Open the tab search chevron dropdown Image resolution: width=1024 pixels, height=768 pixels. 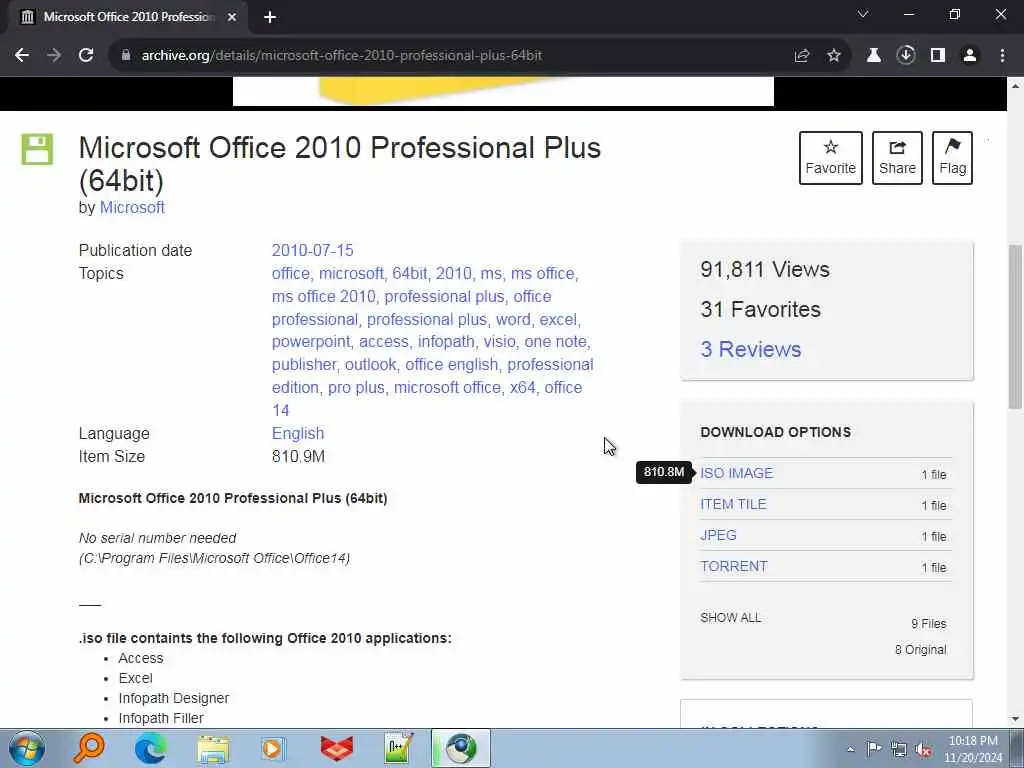click(863, 14)
